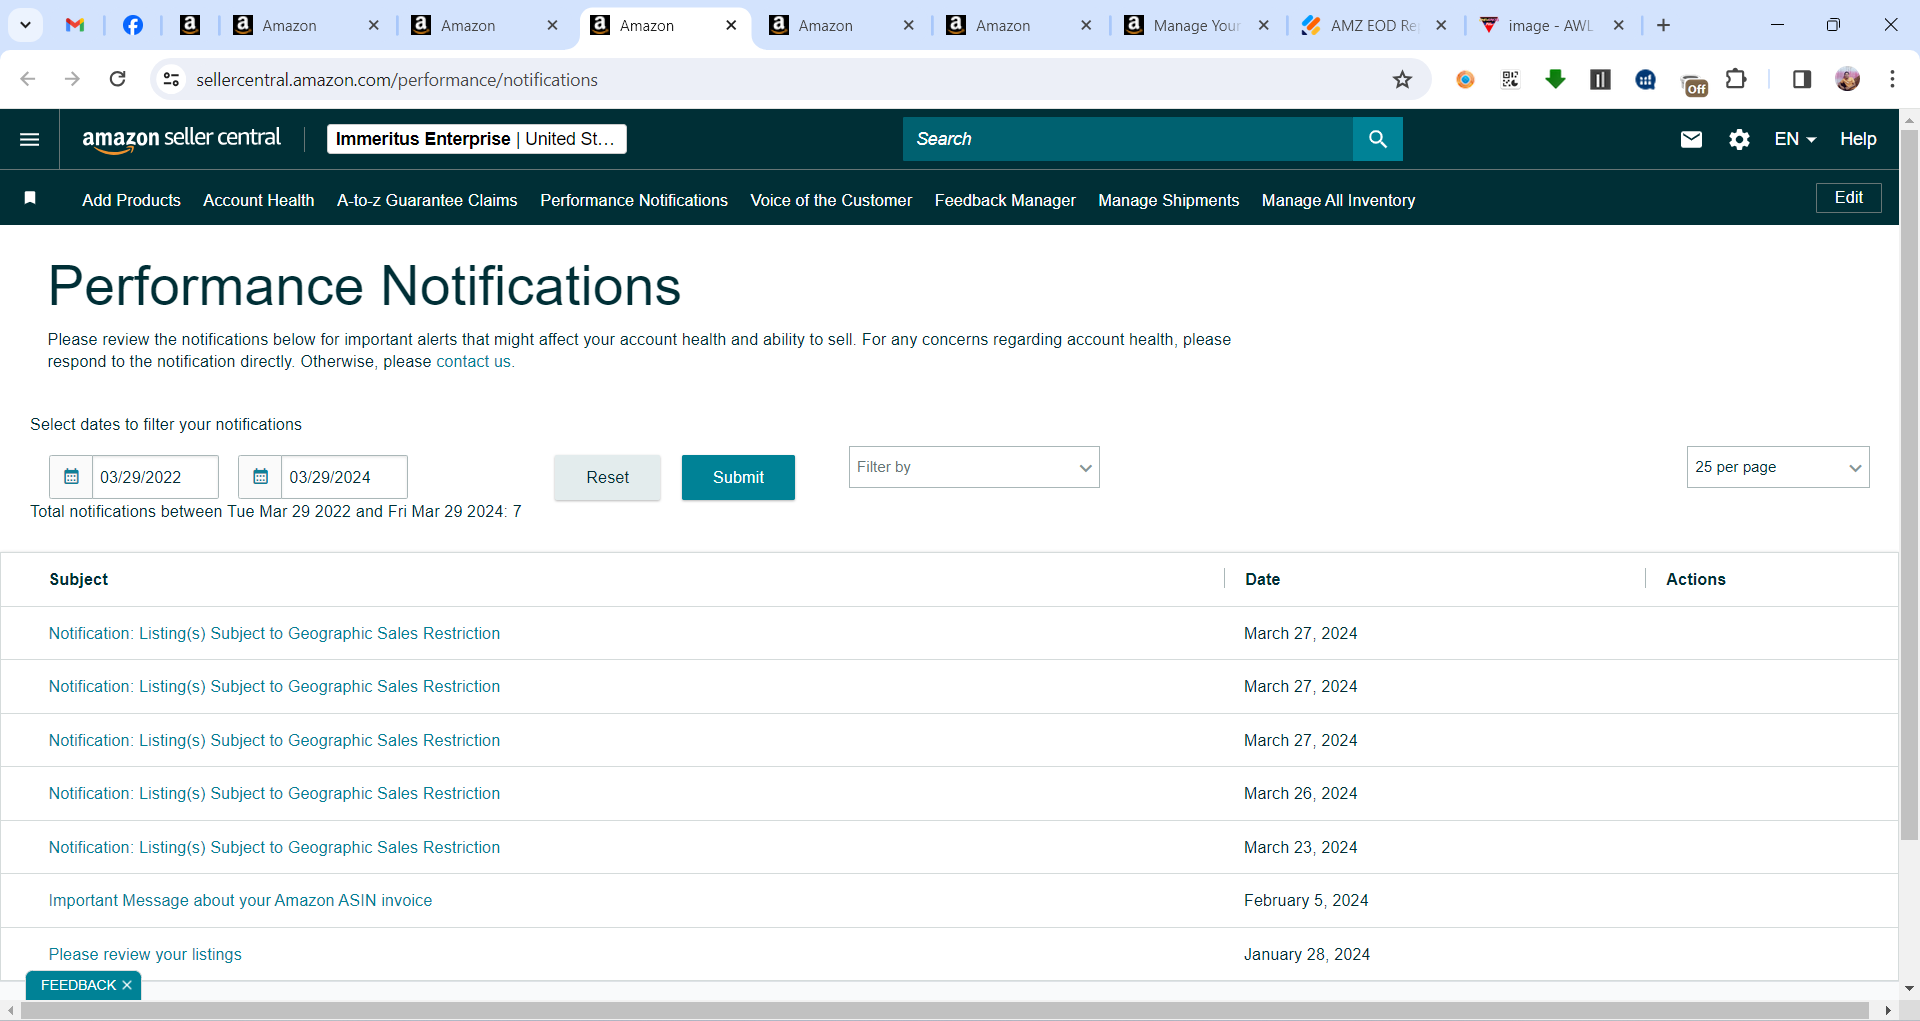Go to Account Health
The image size is (1920, 1021).
(258, 200)
